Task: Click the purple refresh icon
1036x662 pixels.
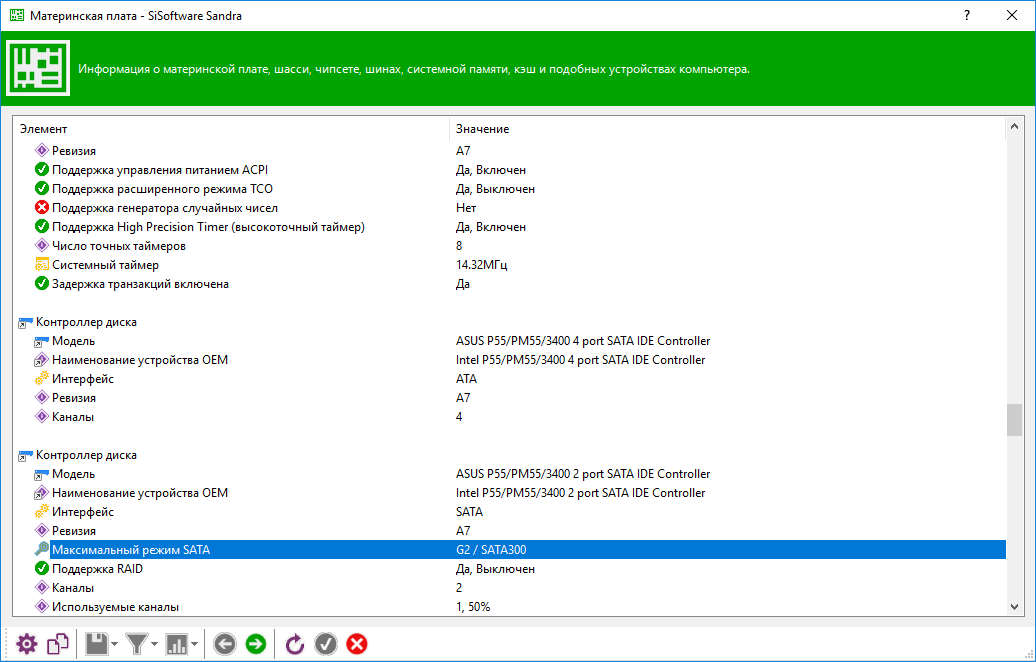Action: [x=295, y=644]
